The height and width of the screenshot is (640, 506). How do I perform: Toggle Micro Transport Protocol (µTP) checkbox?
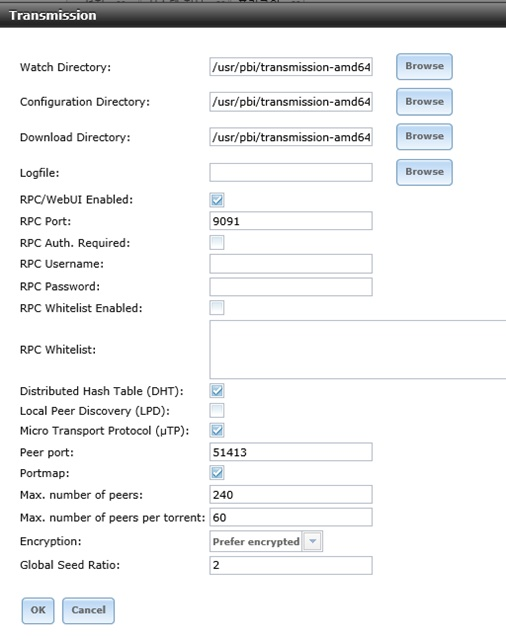pos(217,430)
